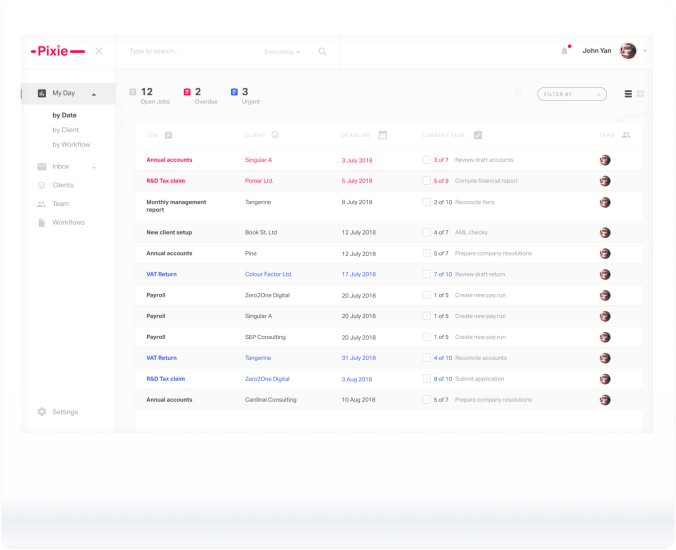
Task: Open the Everything search scope dropdown
Action: tap(282, 52)
